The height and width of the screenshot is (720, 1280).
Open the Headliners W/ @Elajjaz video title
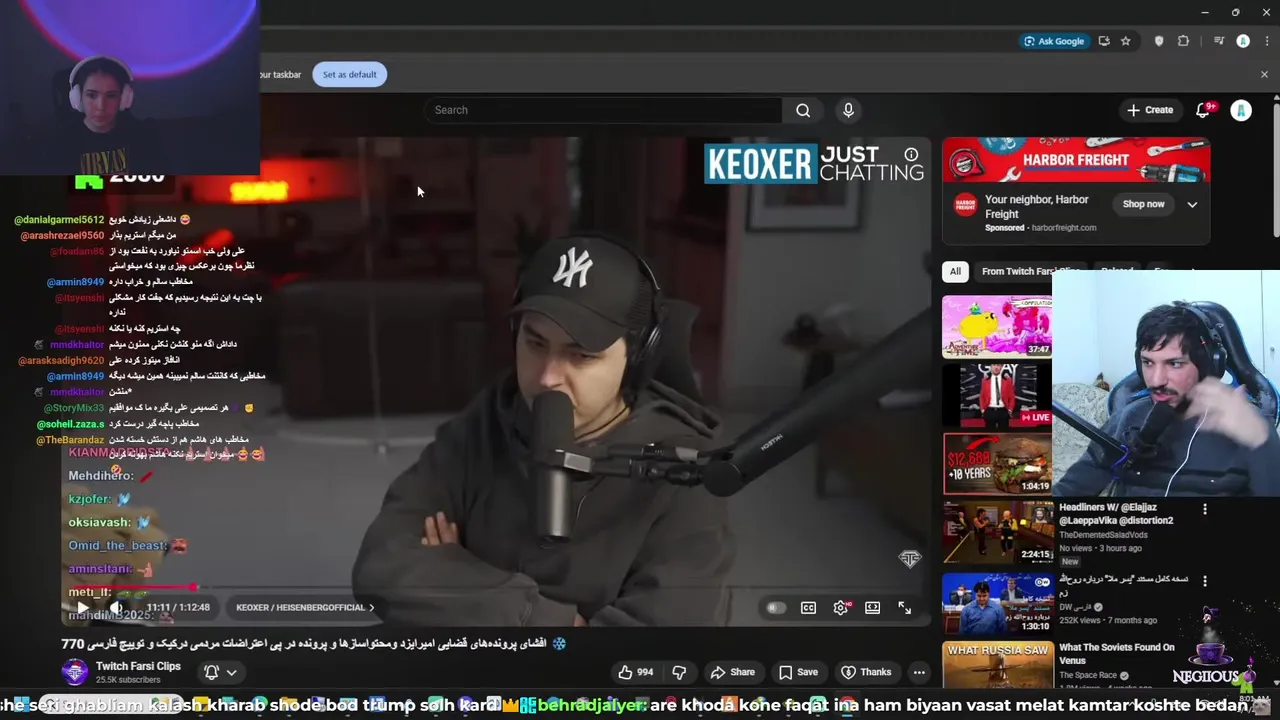click(1116, 514)
